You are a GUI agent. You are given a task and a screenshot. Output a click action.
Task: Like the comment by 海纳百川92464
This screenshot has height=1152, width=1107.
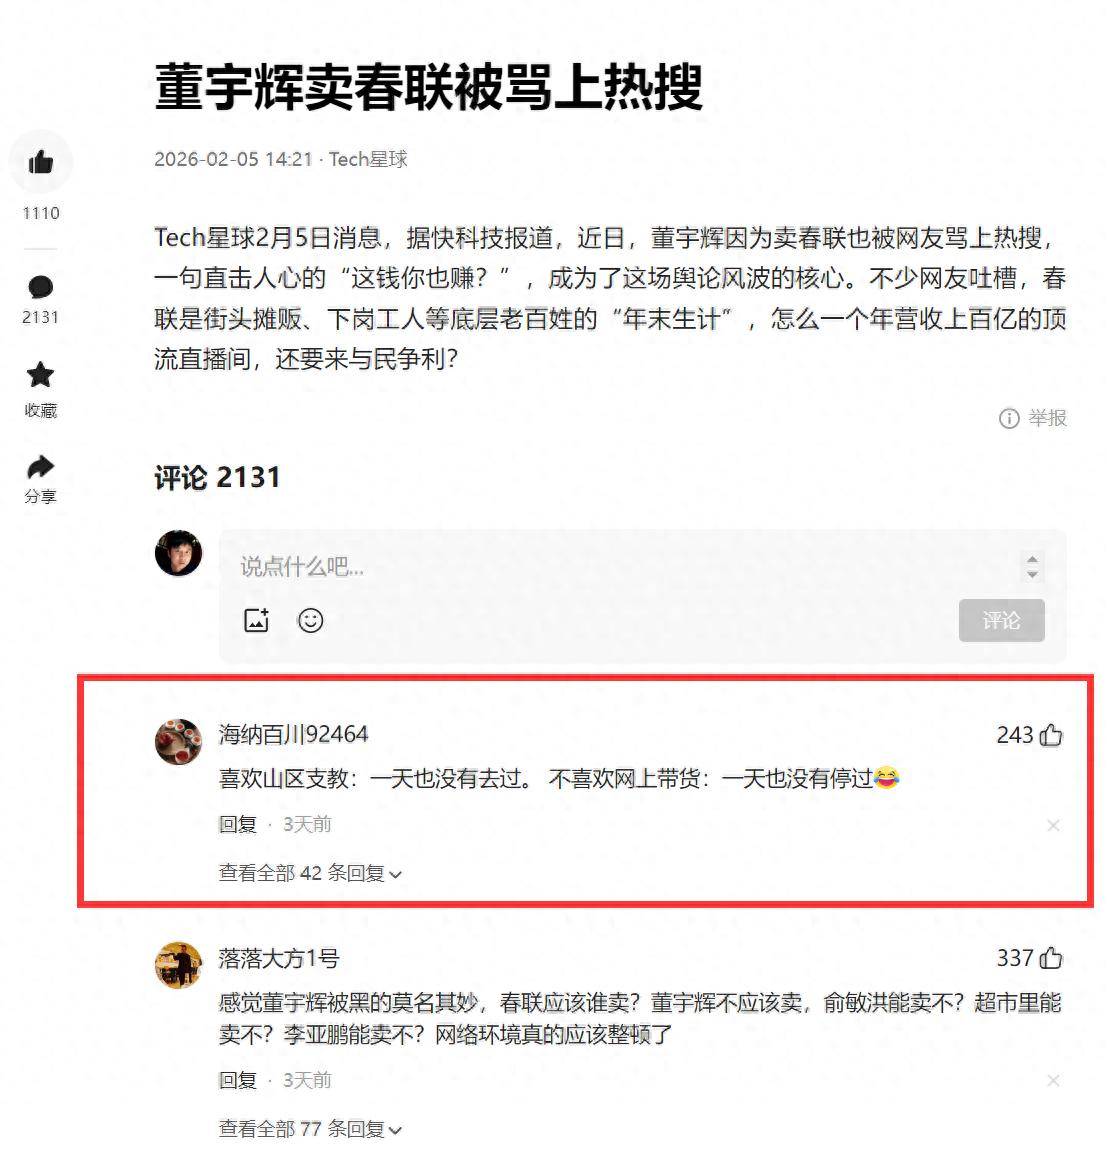click(x=1051, y=735)
